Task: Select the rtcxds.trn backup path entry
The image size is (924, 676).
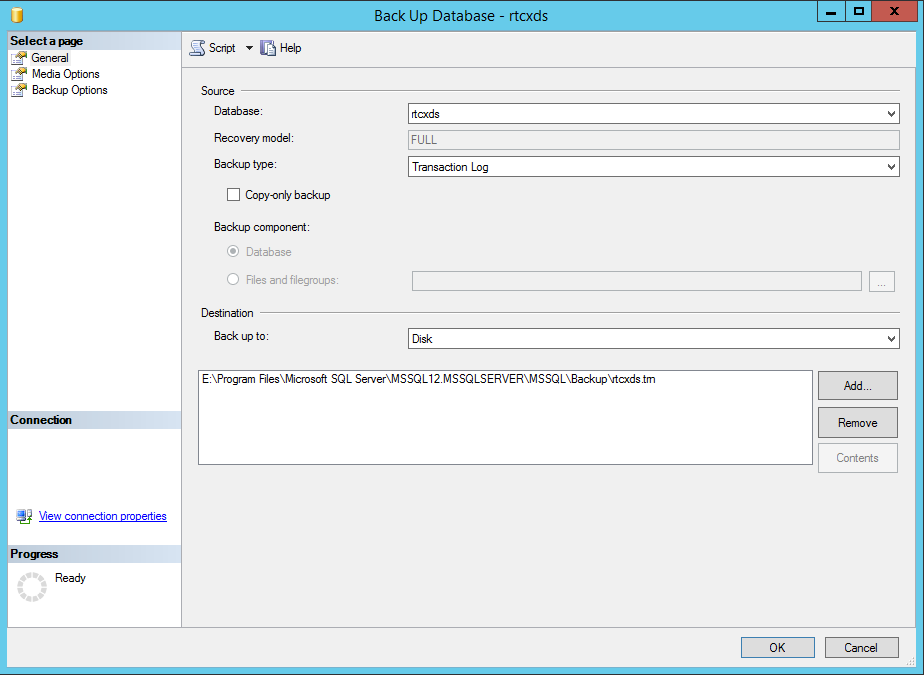Action: pyautogui.click(x=428, y=380)
